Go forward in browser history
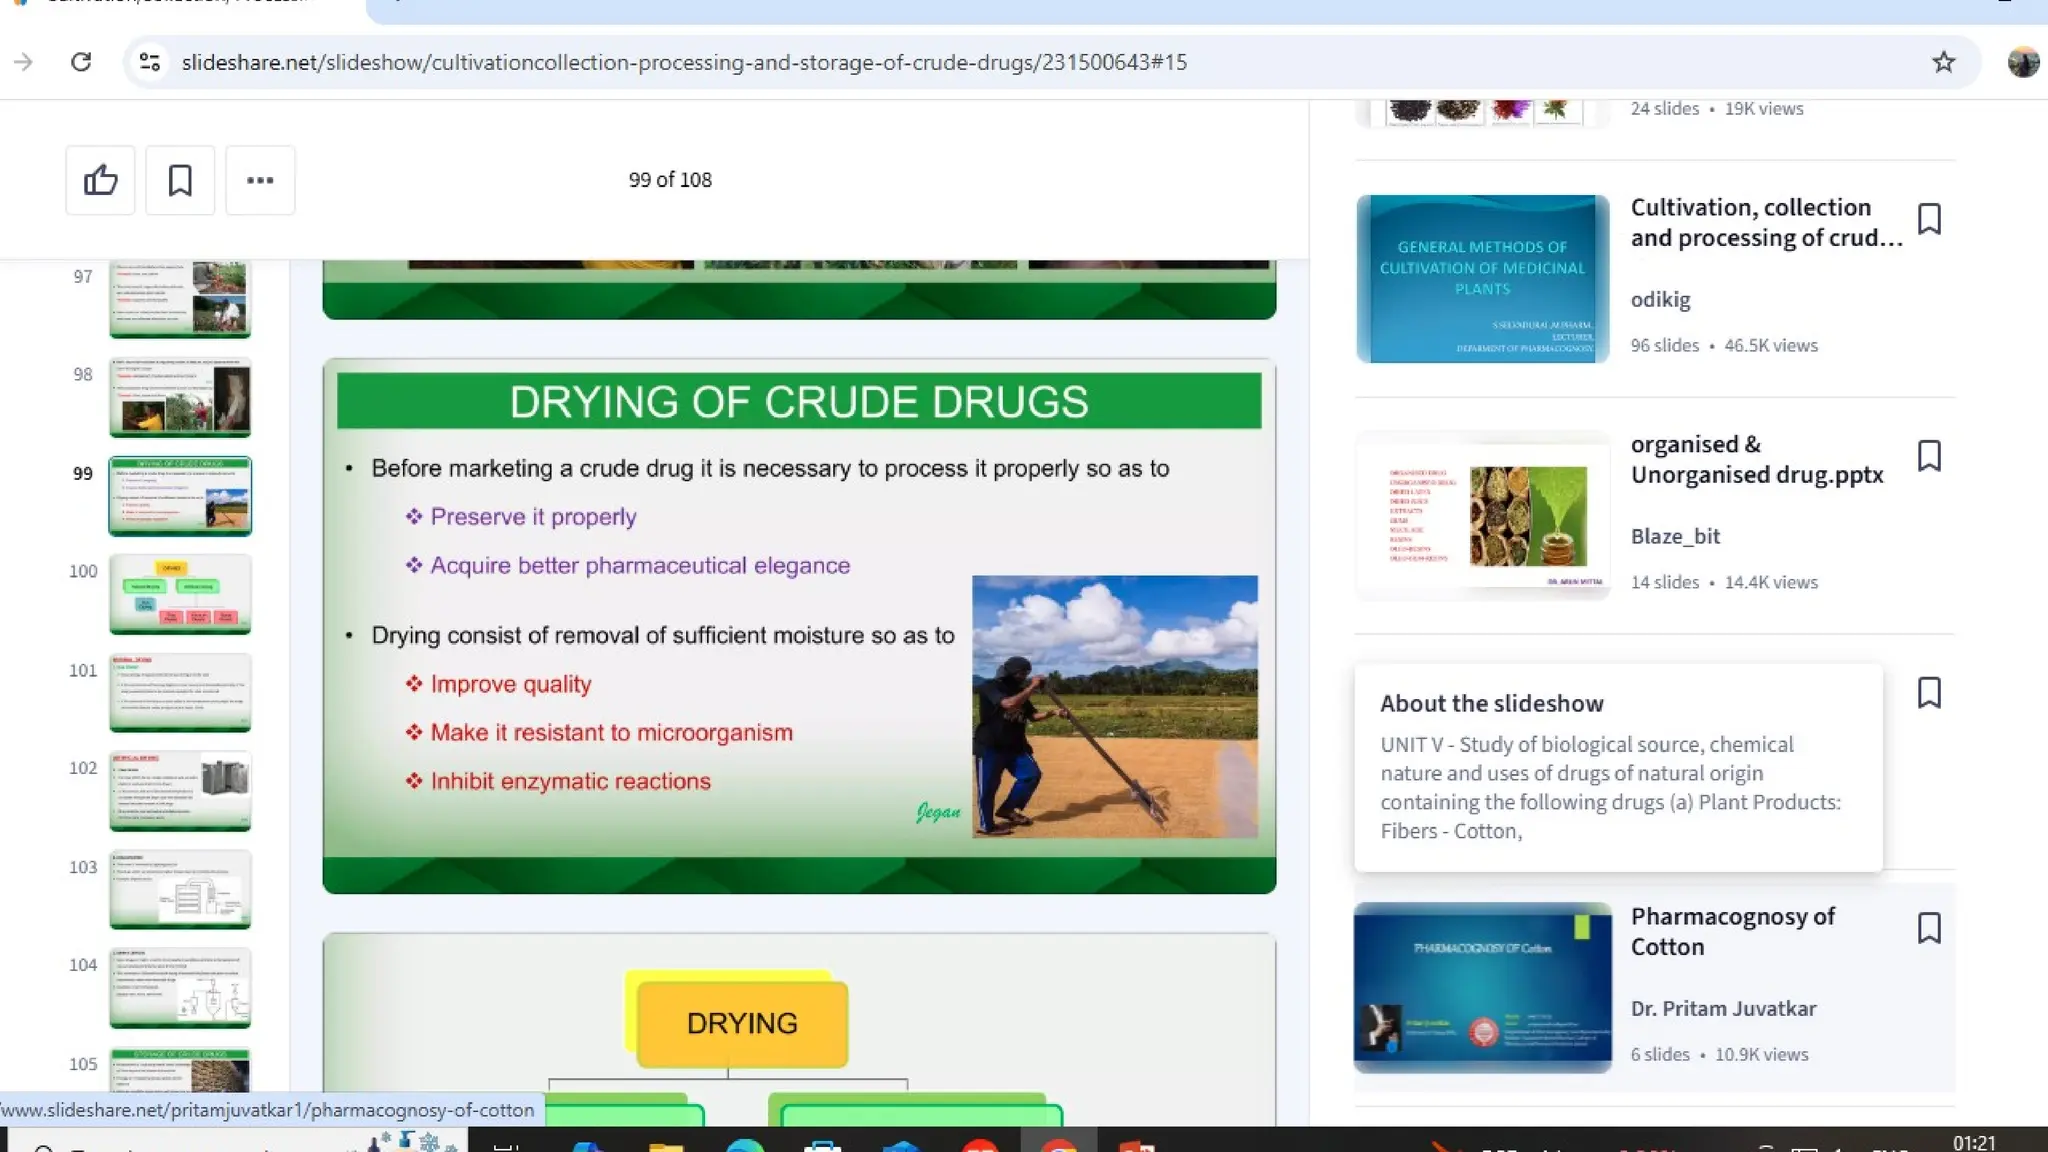2048x1152 pixels. pyautogui.click(x=23, y=62)
